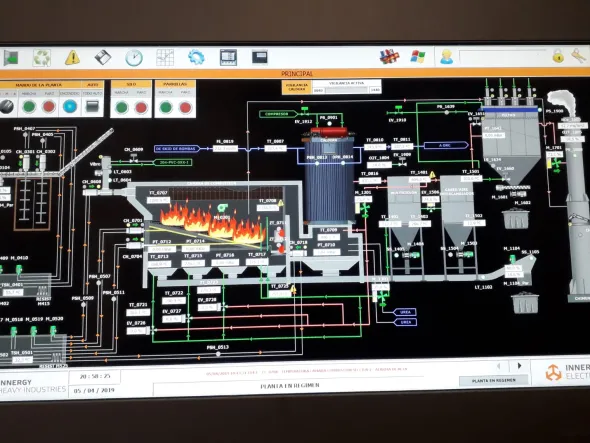The width and height of the screenshot is (590, 443).
Task: Open the alarms warning triangle icon
Action: tap(72, 58)
